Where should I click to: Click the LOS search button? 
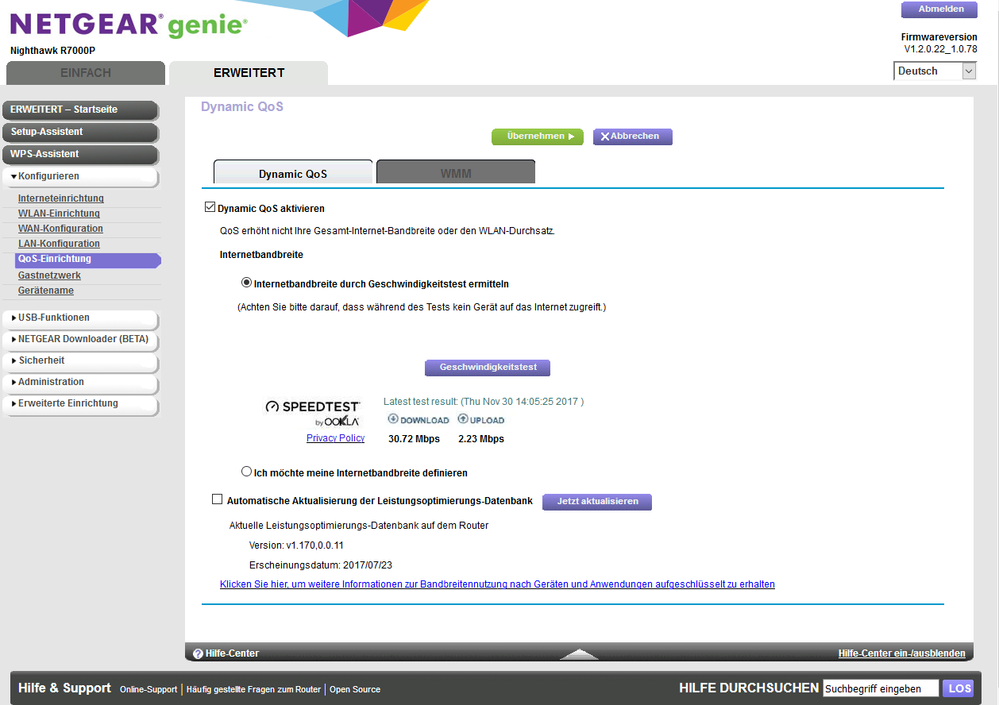pyautogui.click(x=959, y=688)
